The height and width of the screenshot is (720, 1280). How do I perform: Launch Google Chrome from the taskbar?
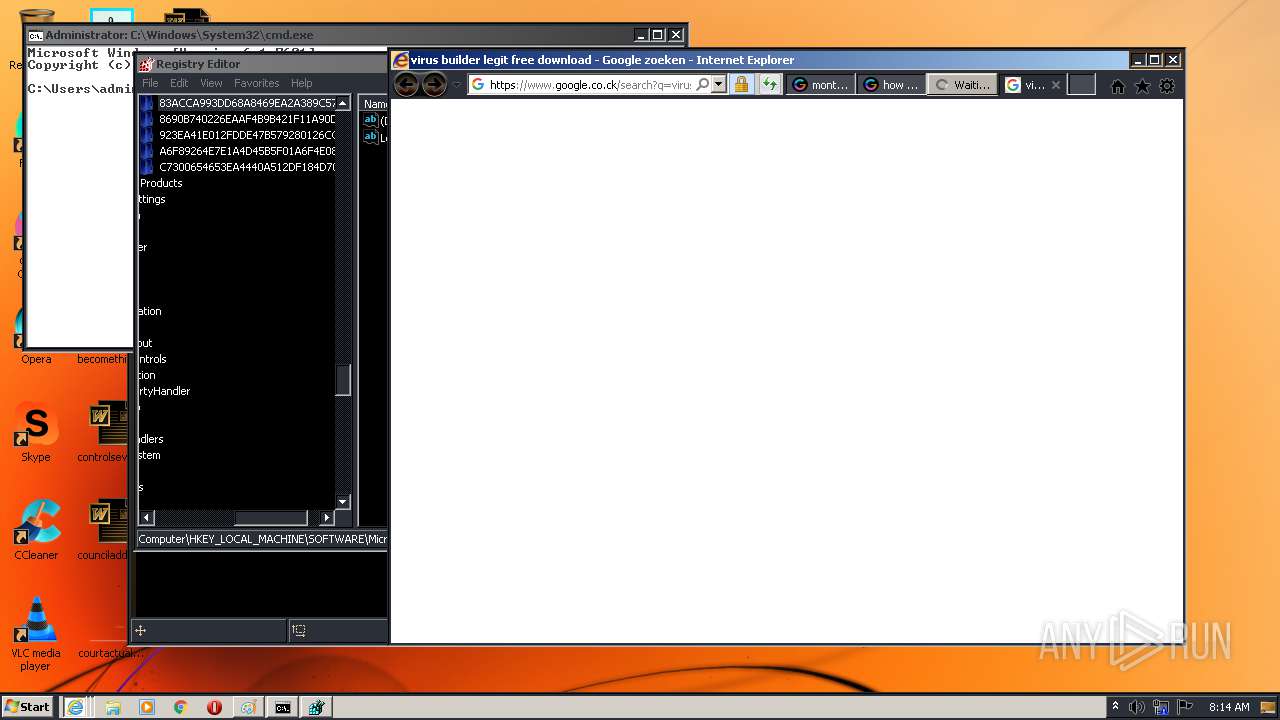pyautogui.click(x=181, y=707)
